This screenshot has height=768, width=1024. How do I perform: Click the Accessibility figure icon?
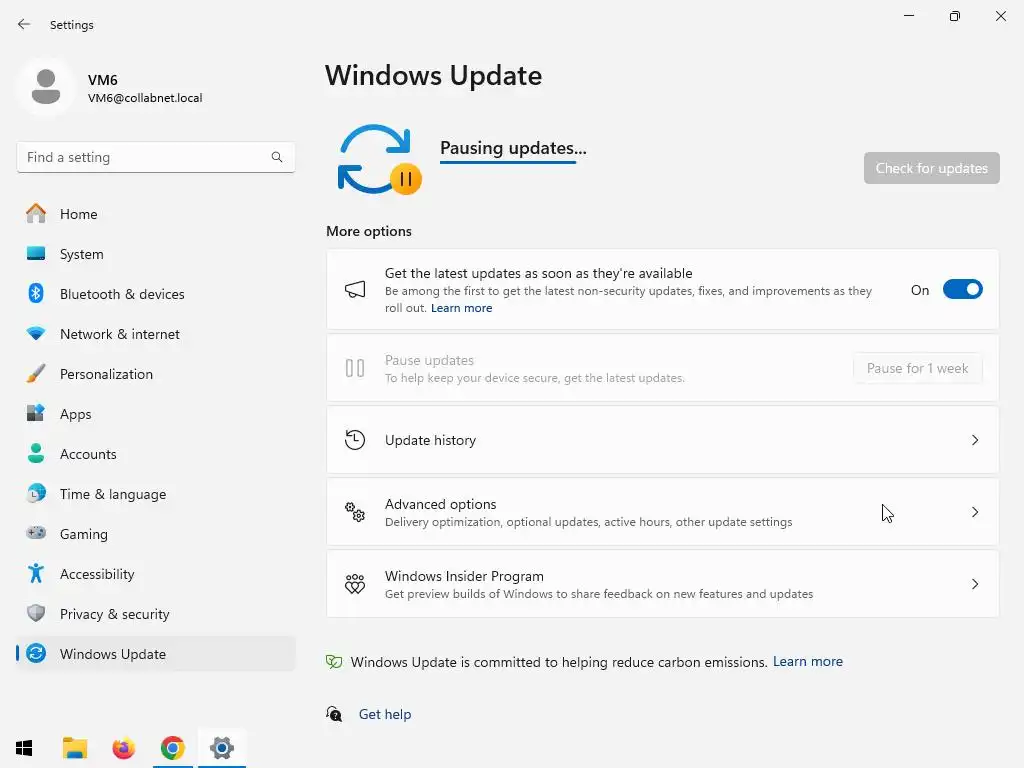[36, 573]
